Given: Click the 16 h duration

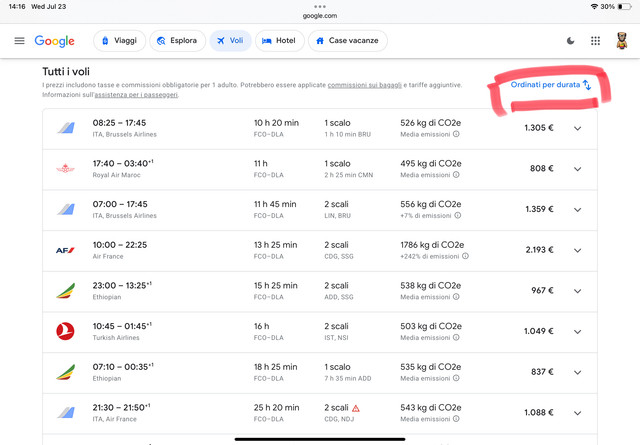Looking at the screenshot, I should coord(261,326).
